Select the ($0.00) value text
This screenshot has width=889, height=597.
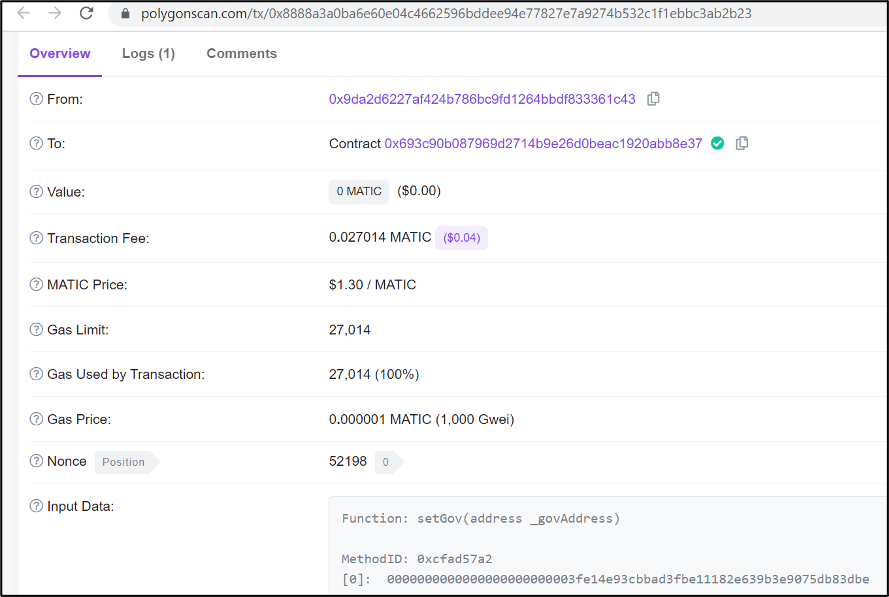click(419, 191)
